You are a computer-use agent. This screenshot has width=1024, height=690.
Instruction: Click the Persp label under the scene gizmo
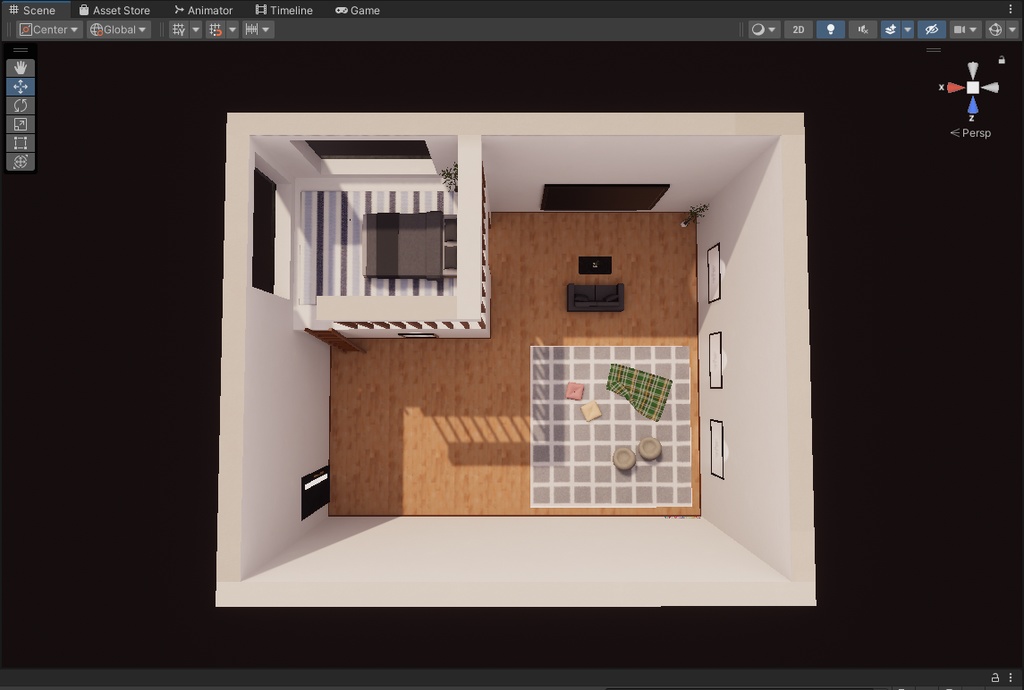tap(971, 132)
